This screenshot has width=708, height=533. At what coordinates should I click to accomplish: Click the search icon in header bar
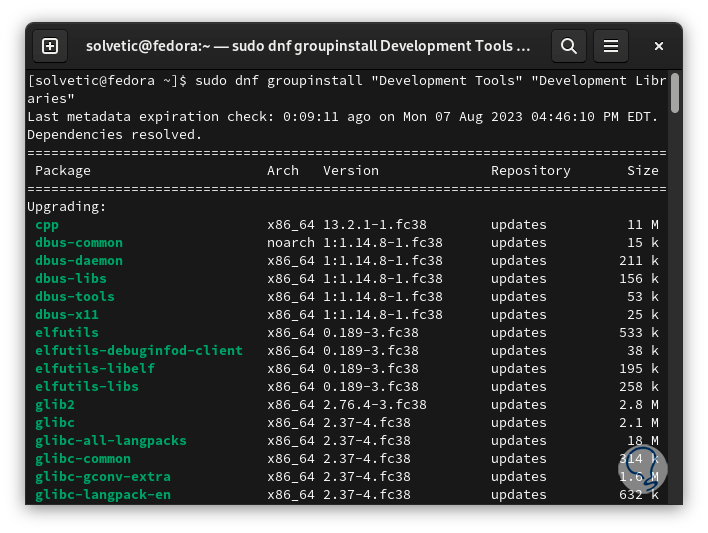coord(568,46)
